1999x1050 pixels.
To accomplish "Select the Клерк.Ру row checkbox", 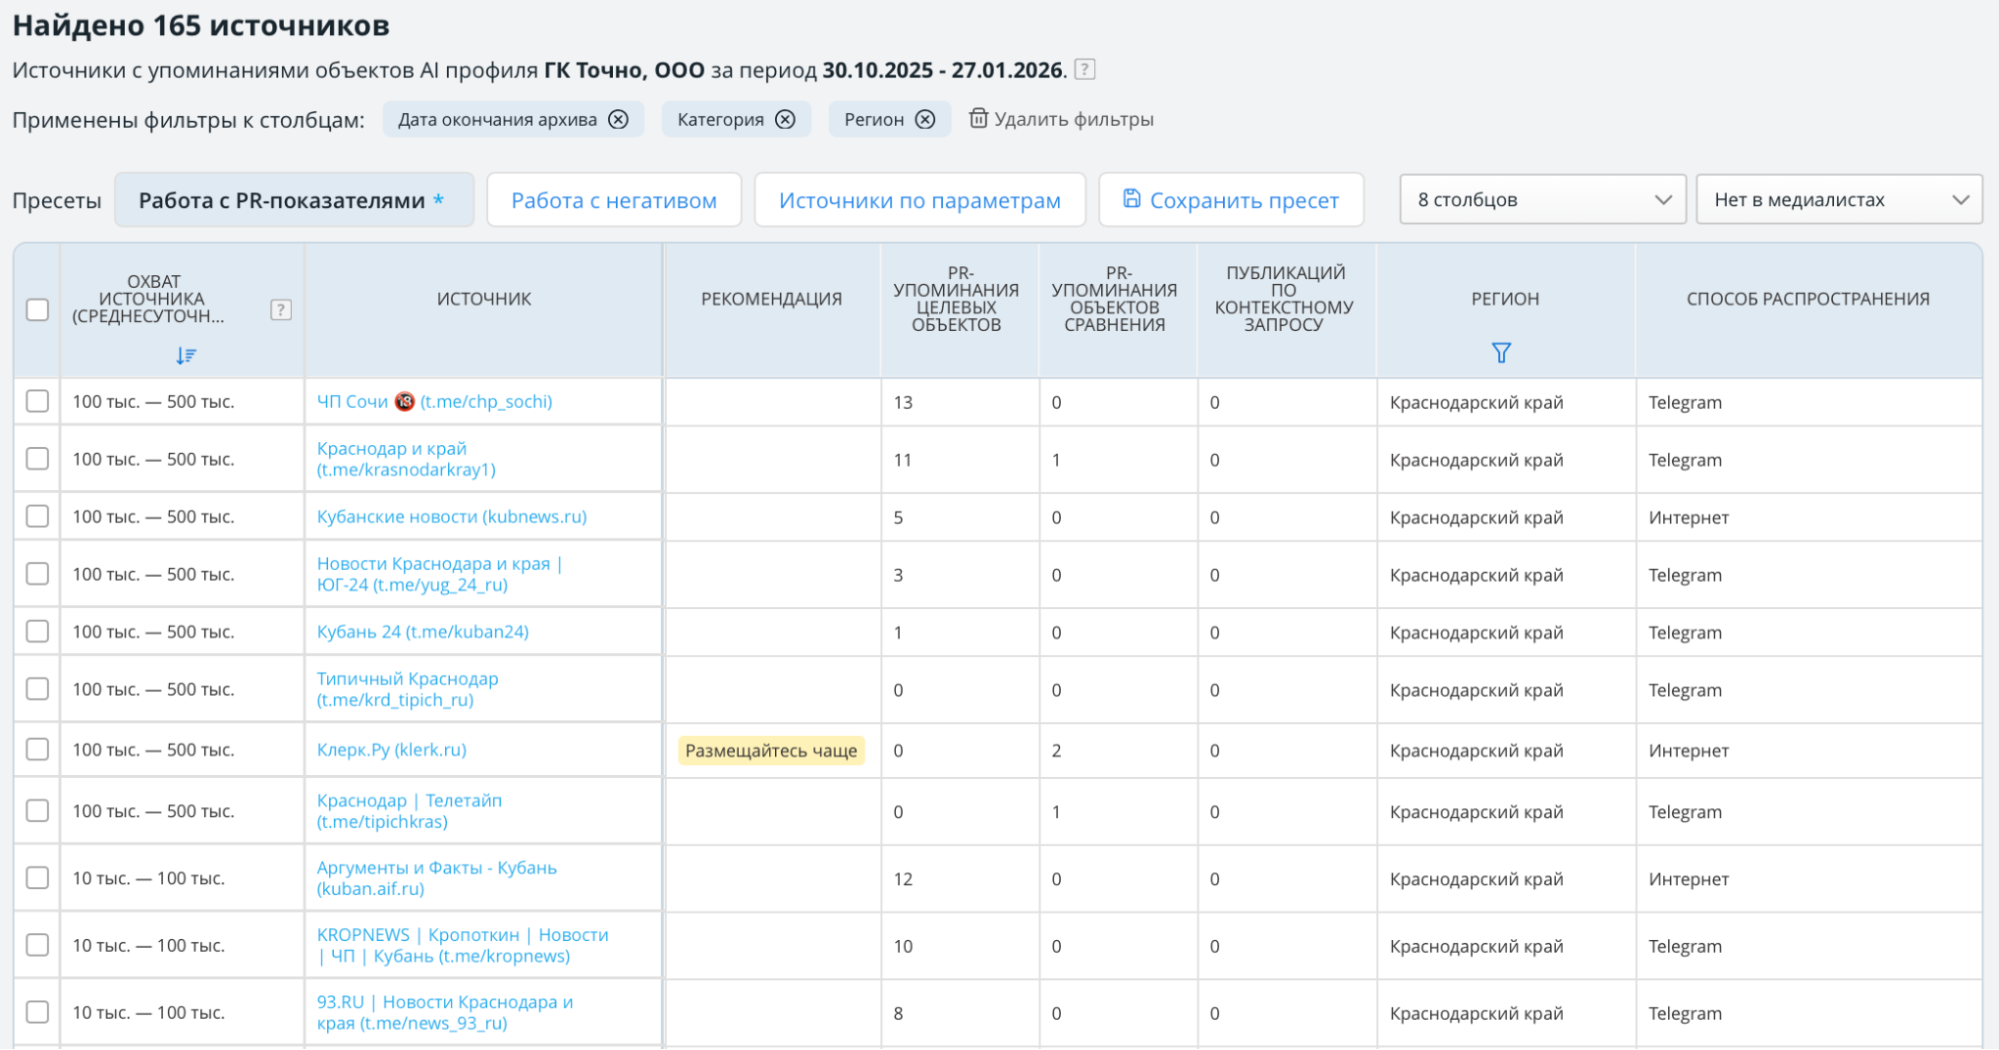I will tap(37, 749).
